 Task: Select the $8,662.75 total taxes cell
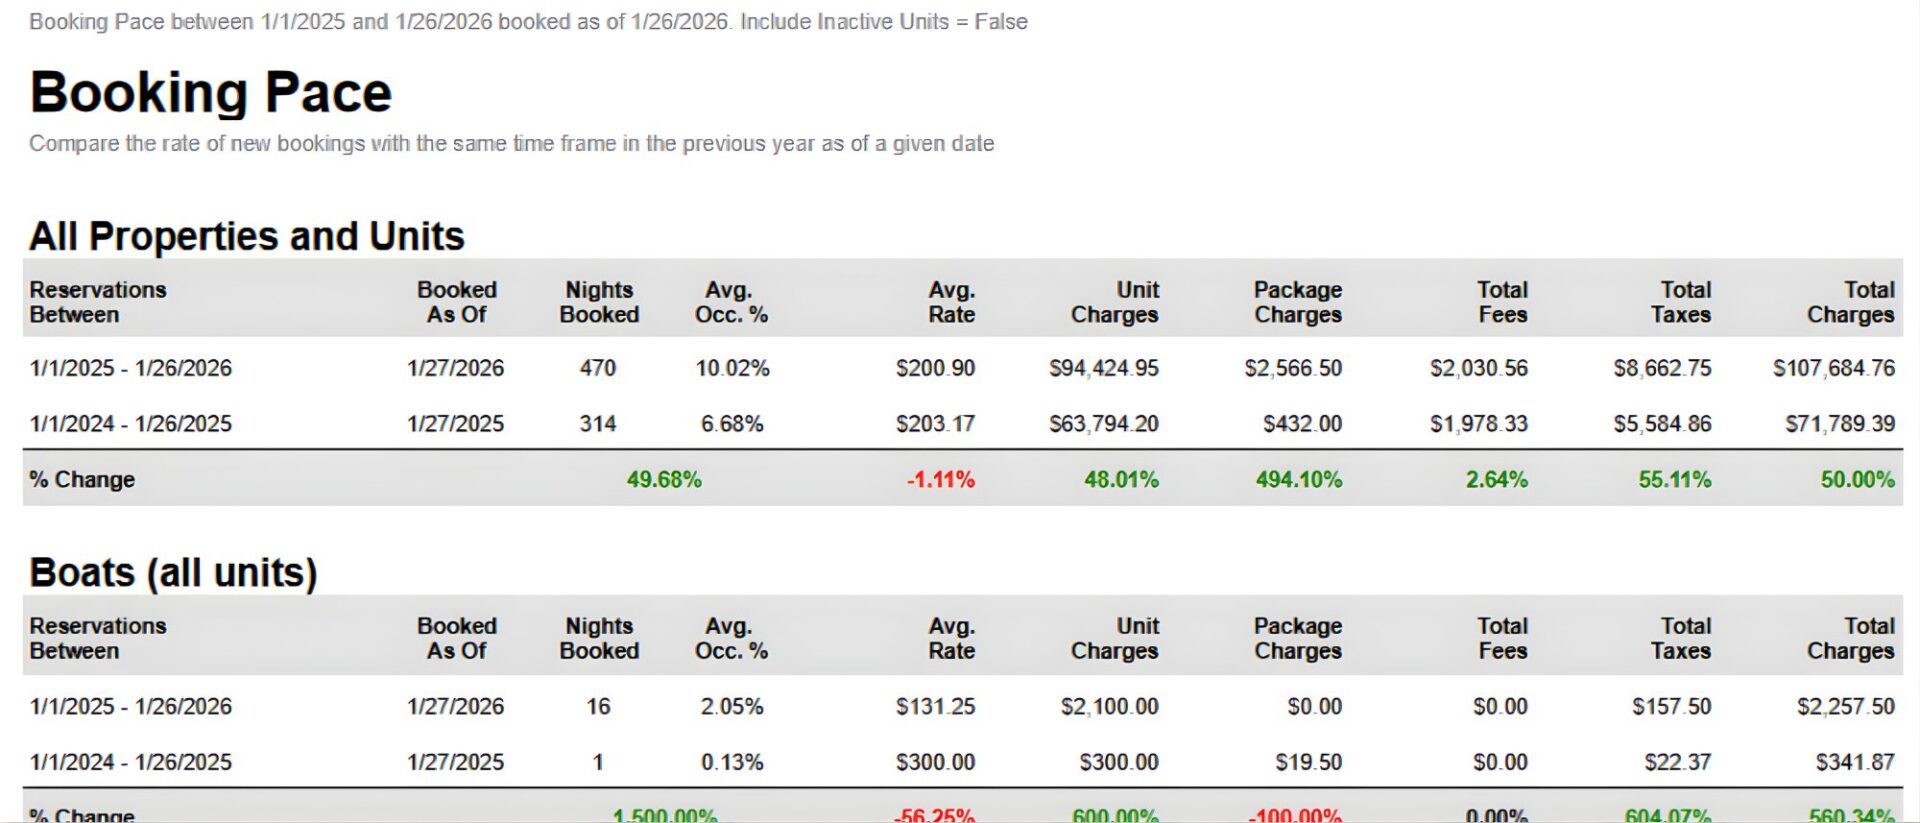point(1662,368)
